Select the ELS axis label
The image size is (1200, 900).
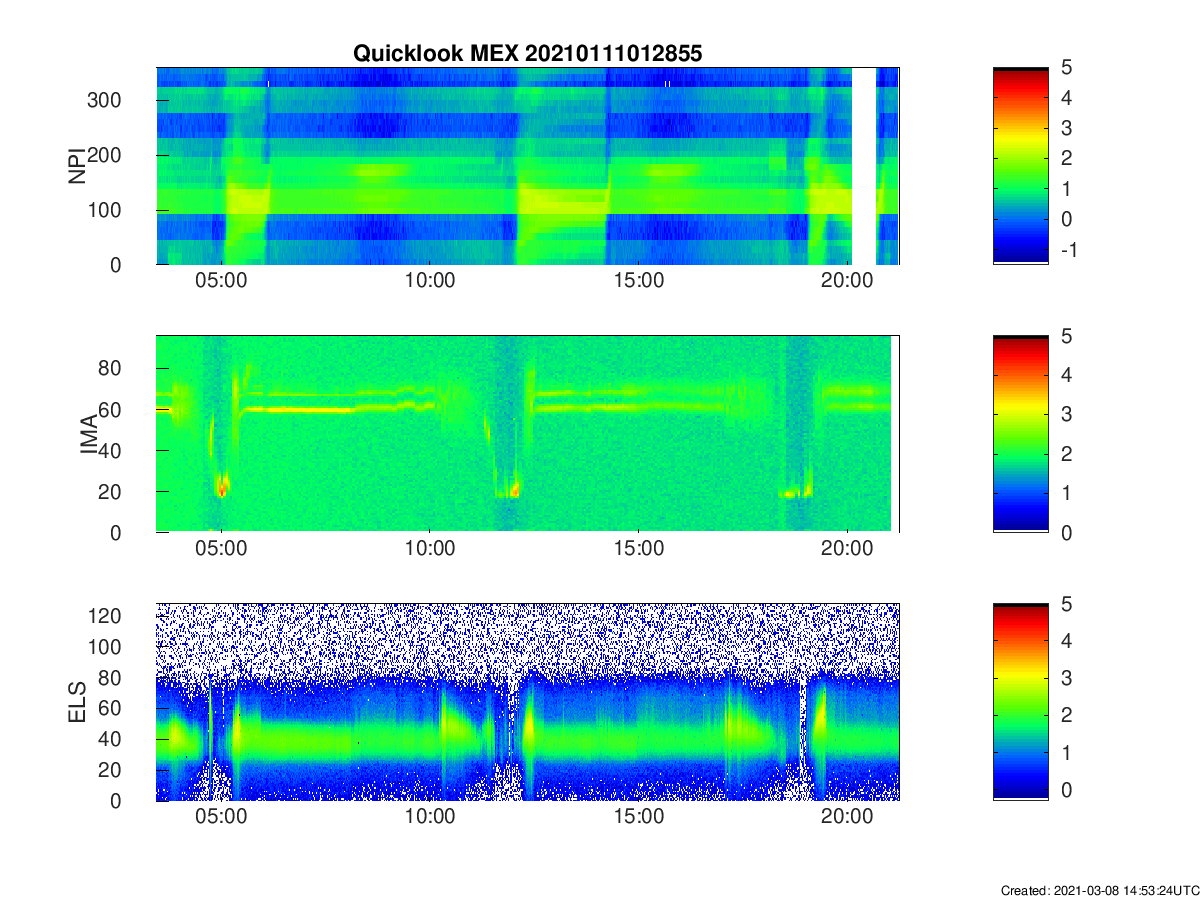pyautogui.click(x=77, y=702)
